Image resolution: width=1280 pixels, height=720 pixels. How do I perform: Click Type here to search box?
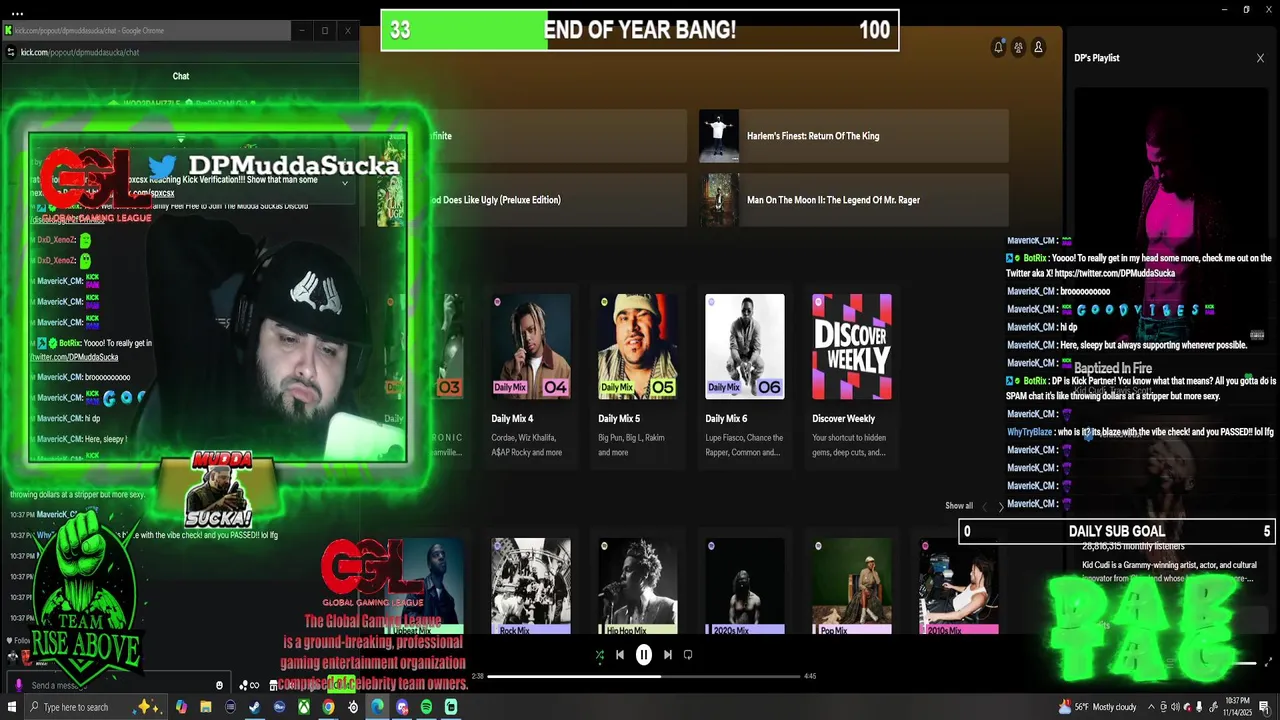pyautogui.click(x=95, y=707)
